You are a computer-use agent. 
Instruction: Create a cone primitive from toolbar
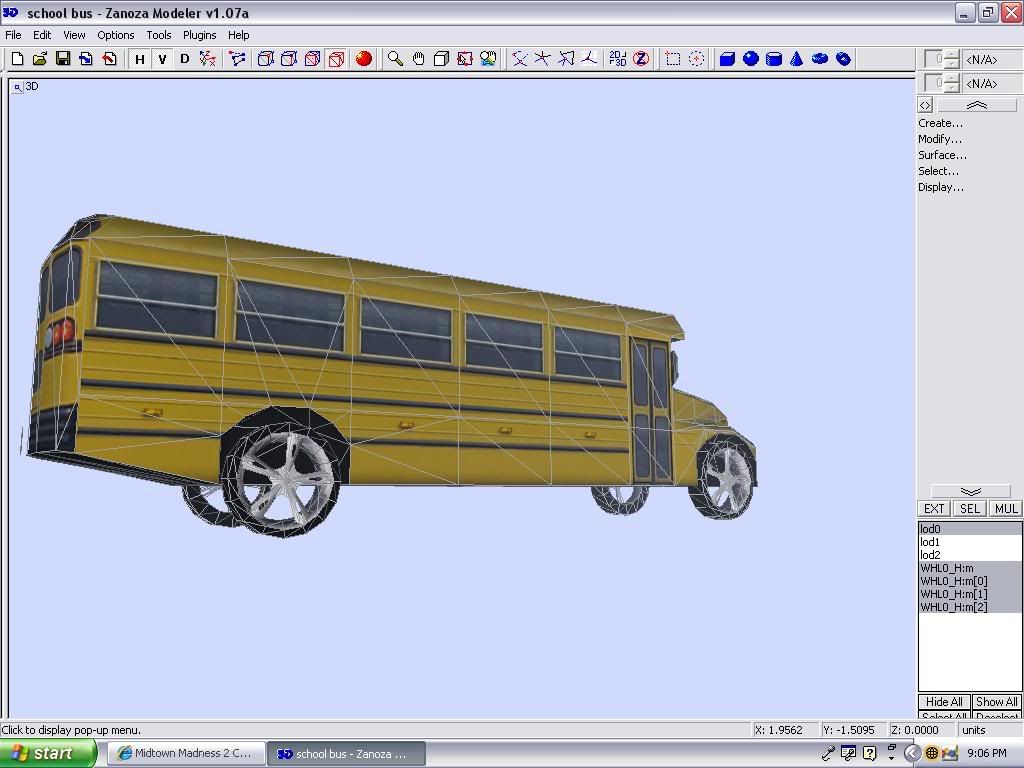pos(797,59)
